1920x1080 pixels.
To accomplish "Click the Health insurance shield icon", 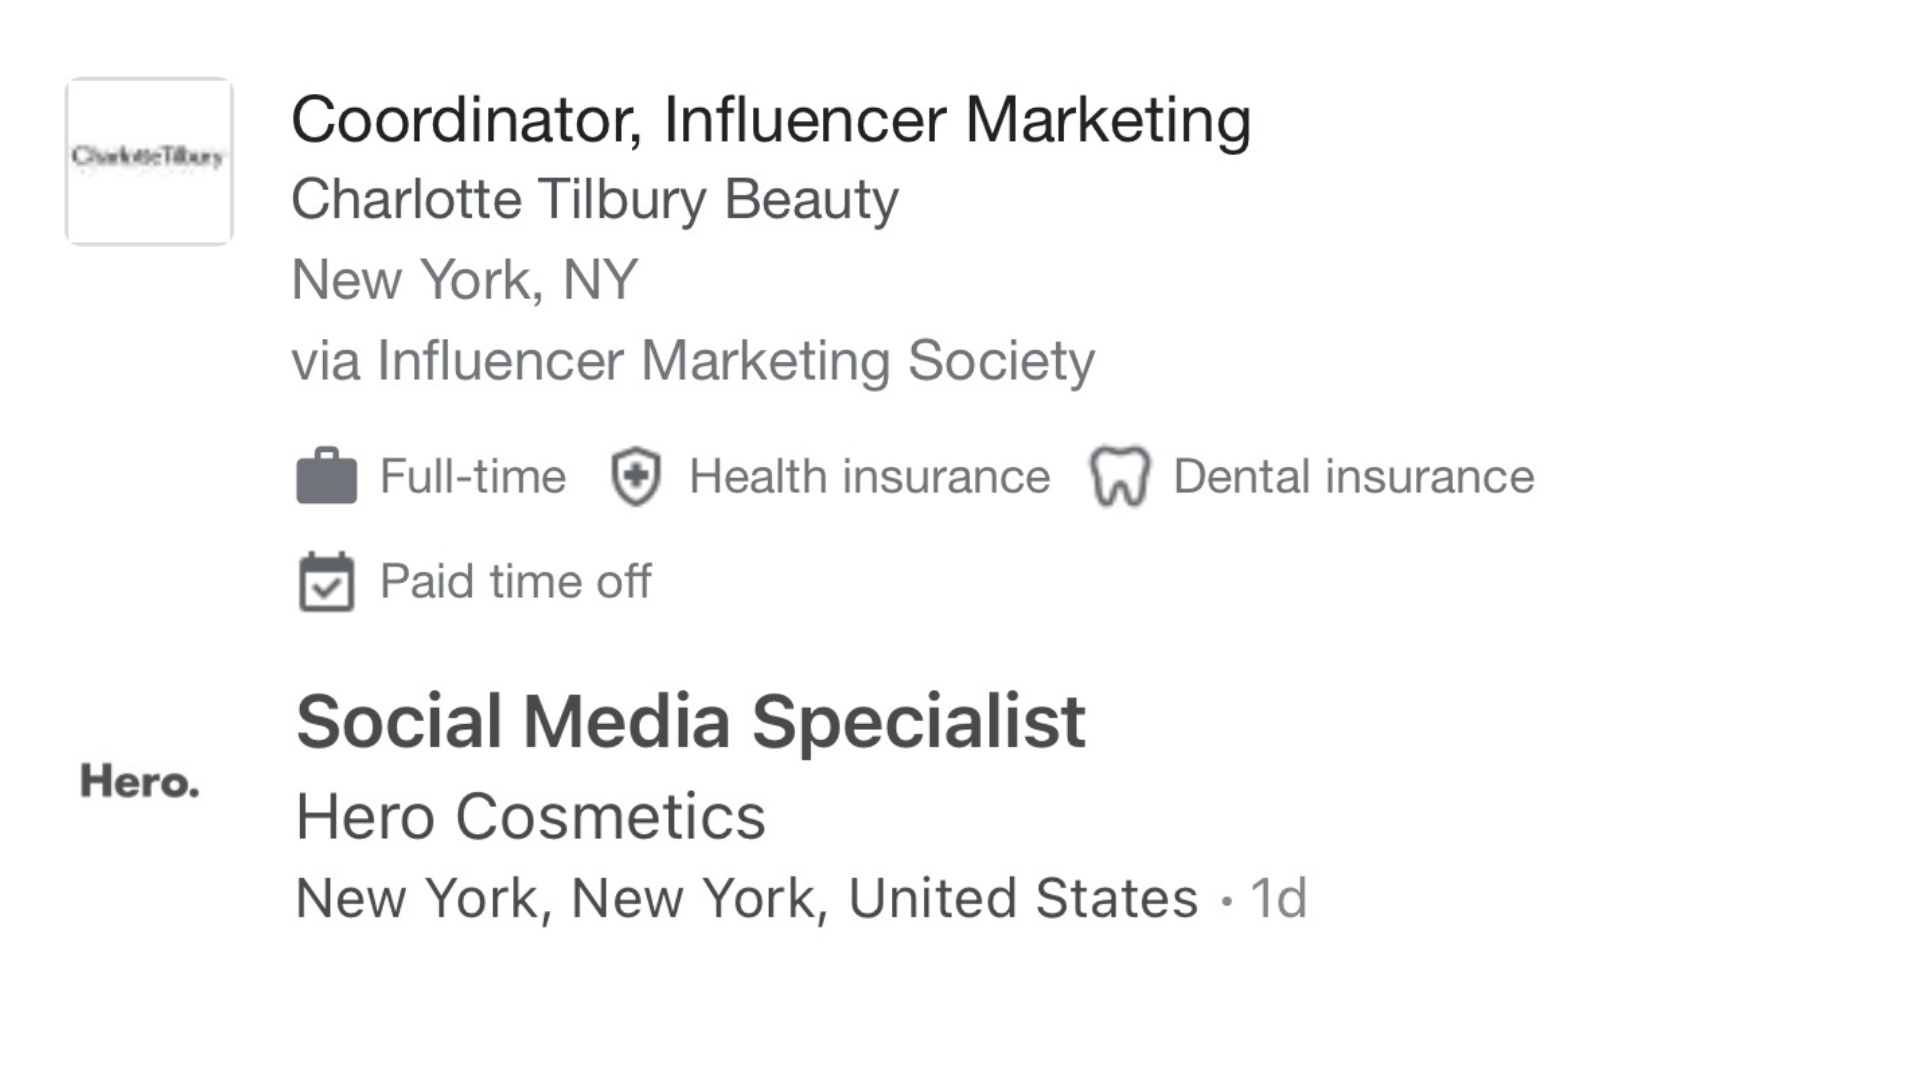I will click(x=635, y=476).
